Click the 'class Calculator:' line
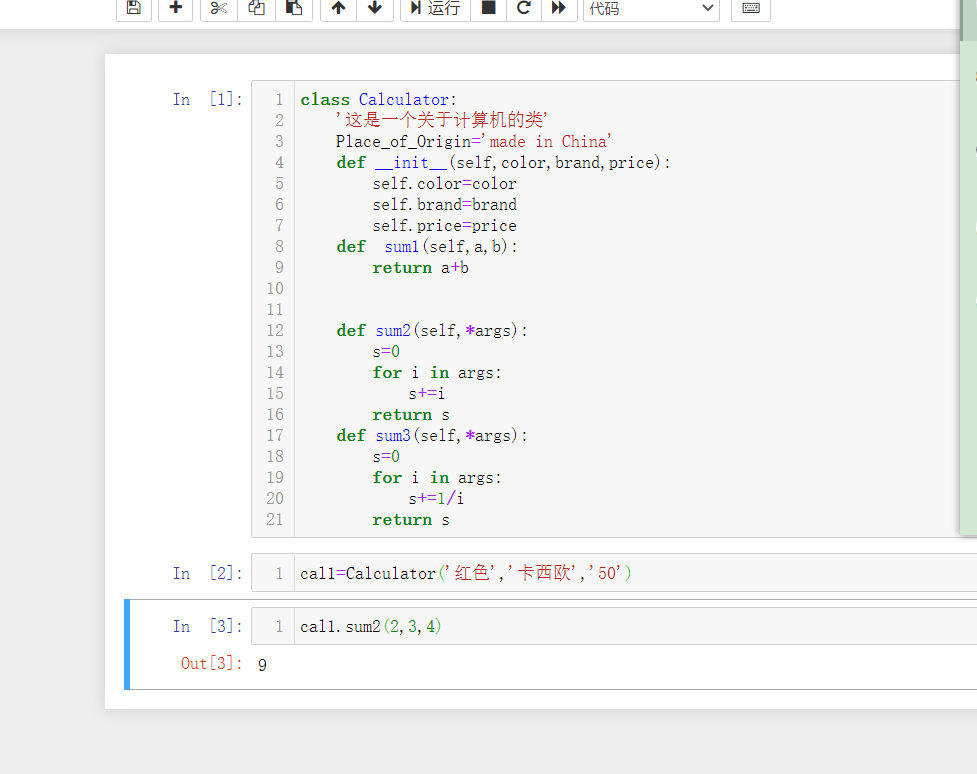The width and height of the screenshot is (977, 774). pos(378,100)
